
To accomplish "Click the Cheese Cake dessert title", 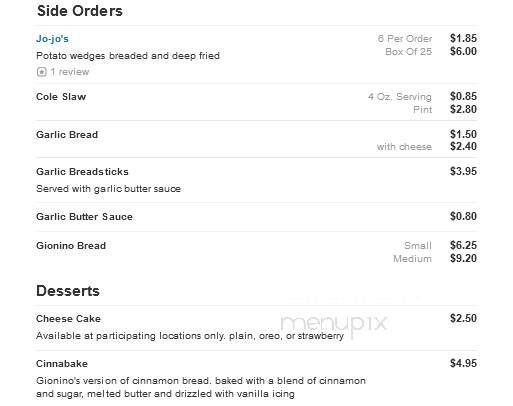I will (x=68, y=319).
